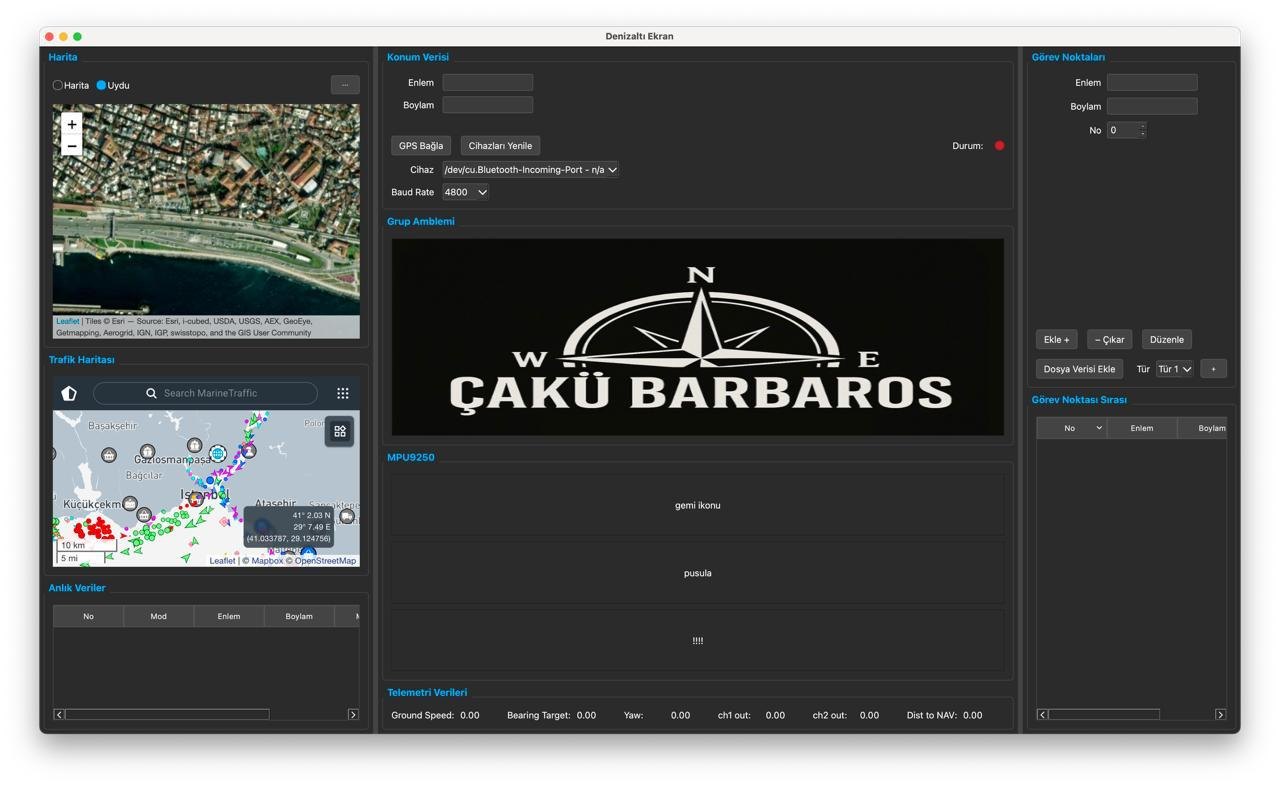Click the Anlık Veriler horizontal scrollbar
This screenshot has width=1280, height=786.
(206, 714)
